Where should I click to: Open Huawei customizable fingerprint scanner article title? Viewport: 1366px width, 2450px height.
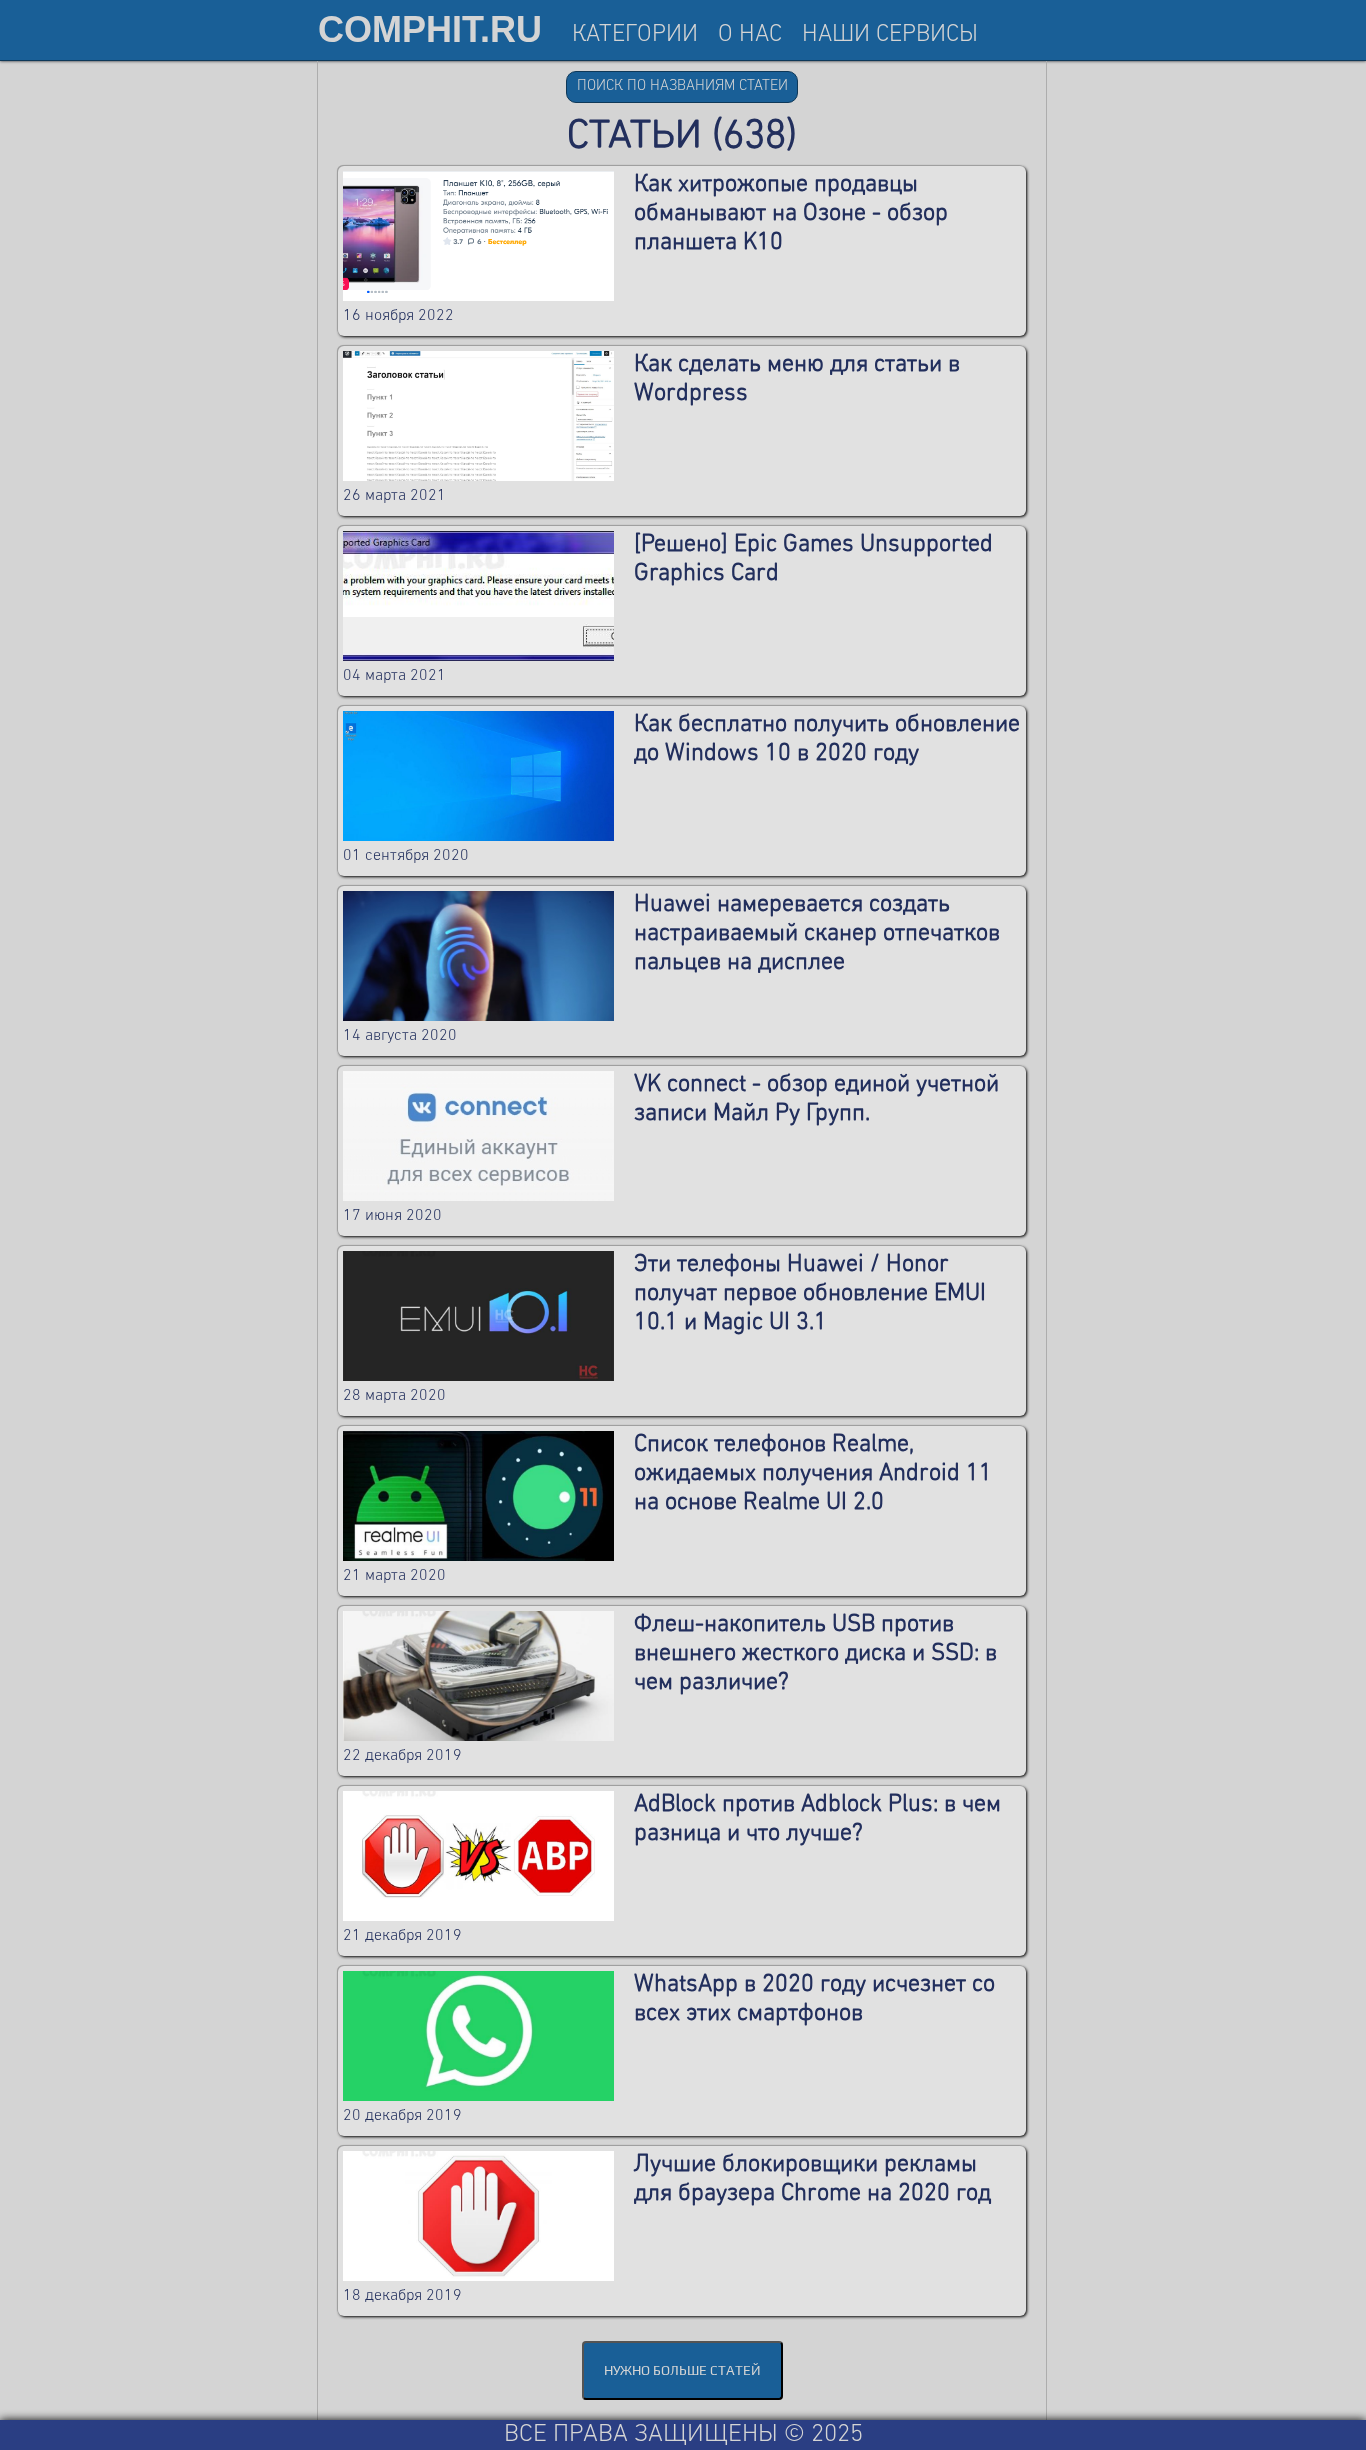point(817,933)
